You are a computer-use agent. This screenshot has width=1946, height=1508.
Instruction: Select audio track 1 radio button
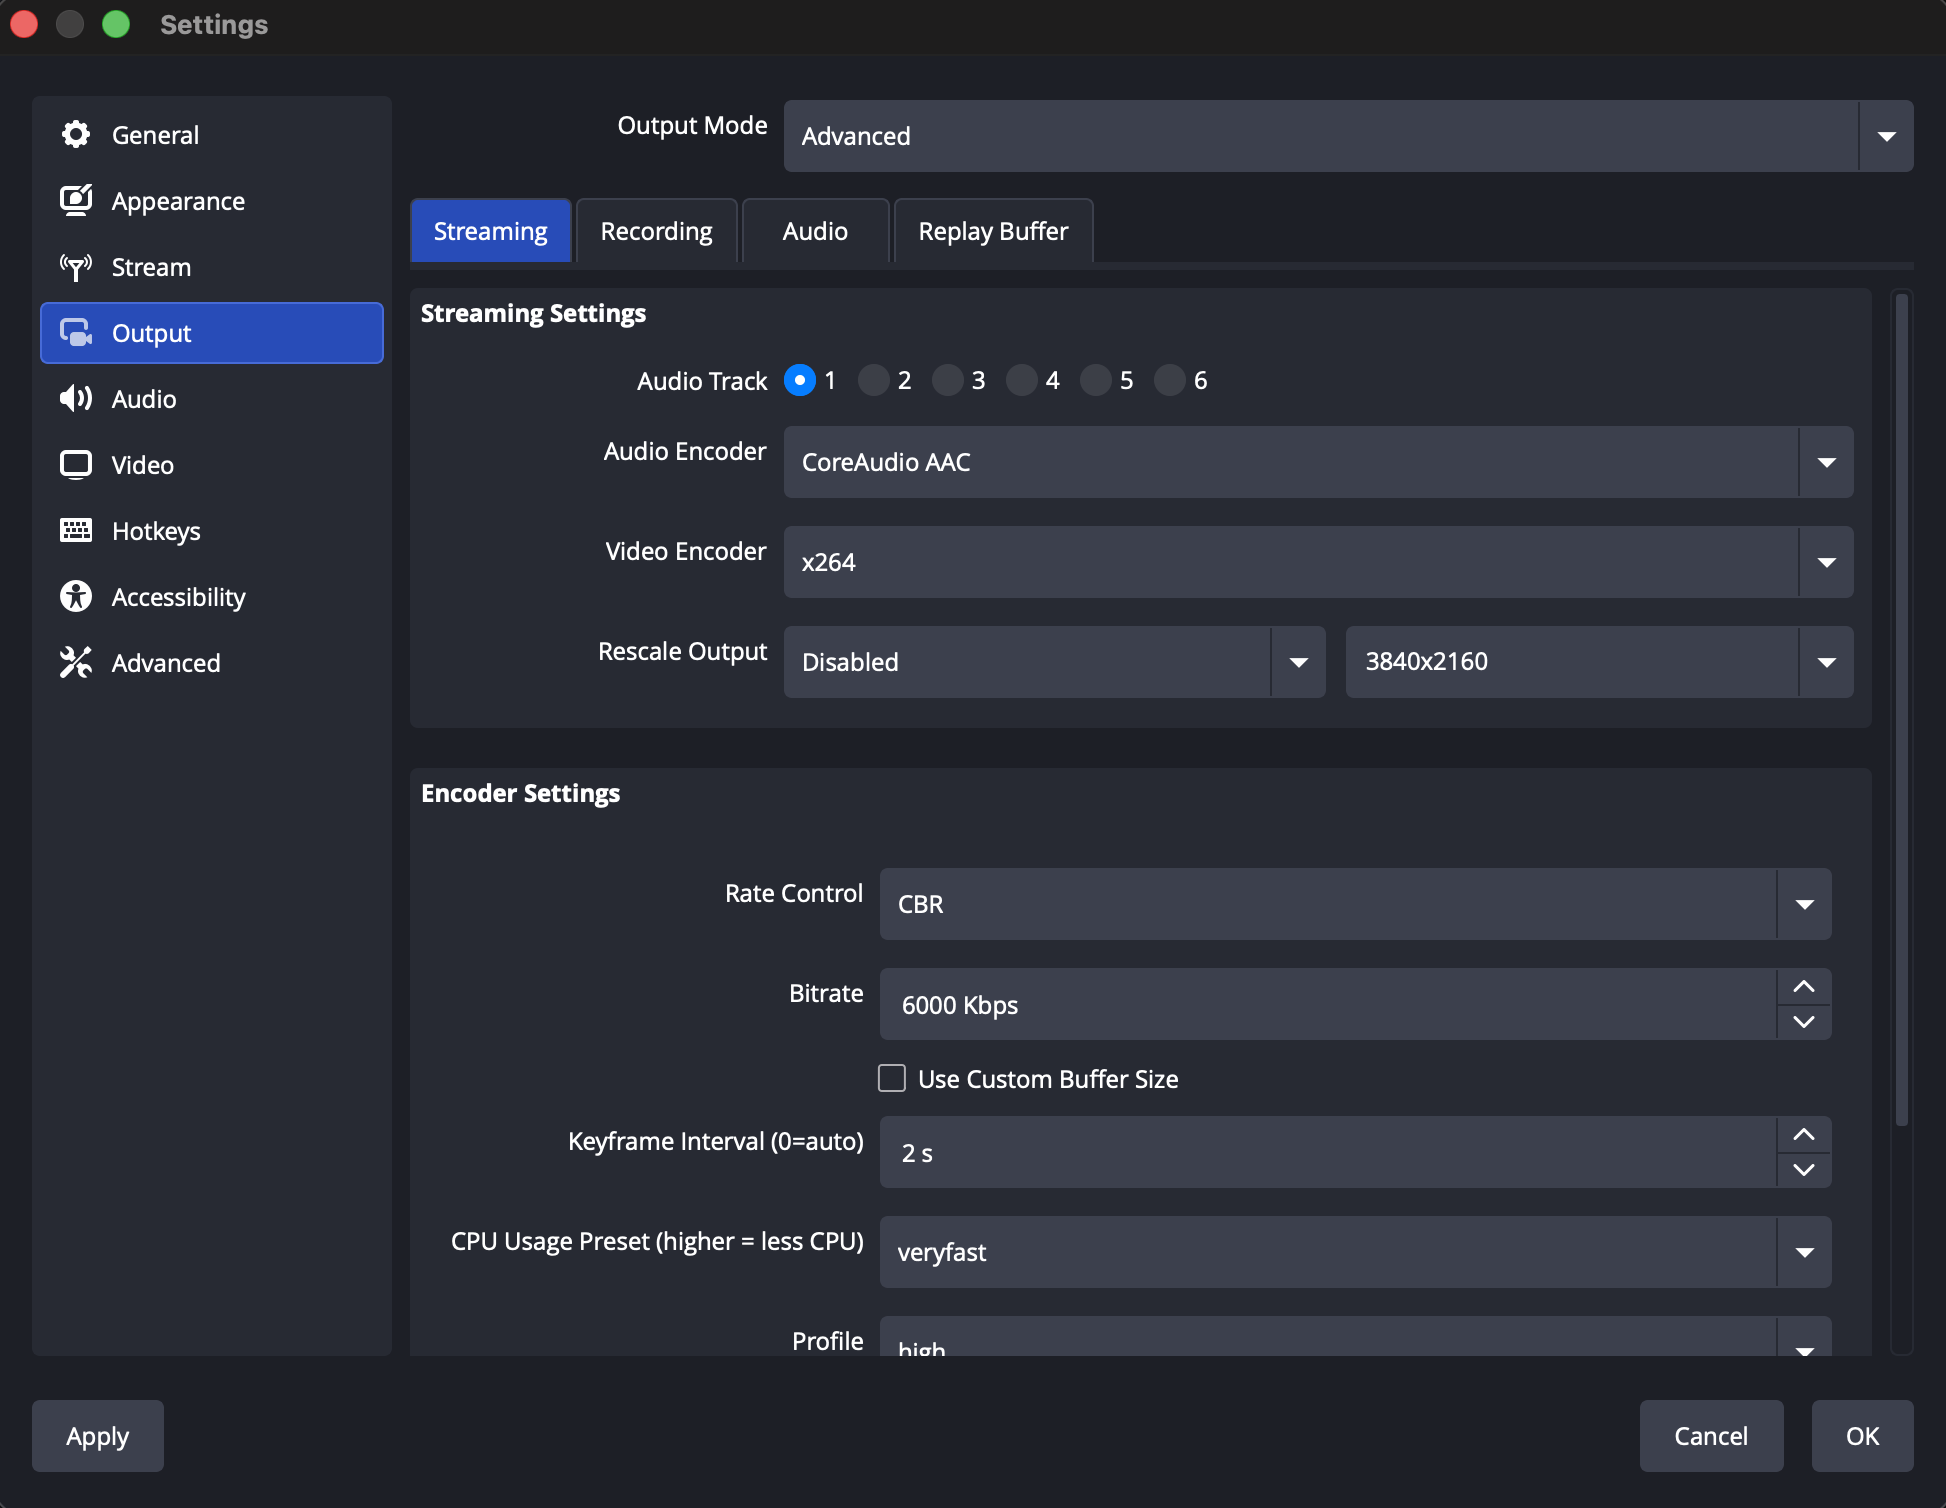(800, 380)
